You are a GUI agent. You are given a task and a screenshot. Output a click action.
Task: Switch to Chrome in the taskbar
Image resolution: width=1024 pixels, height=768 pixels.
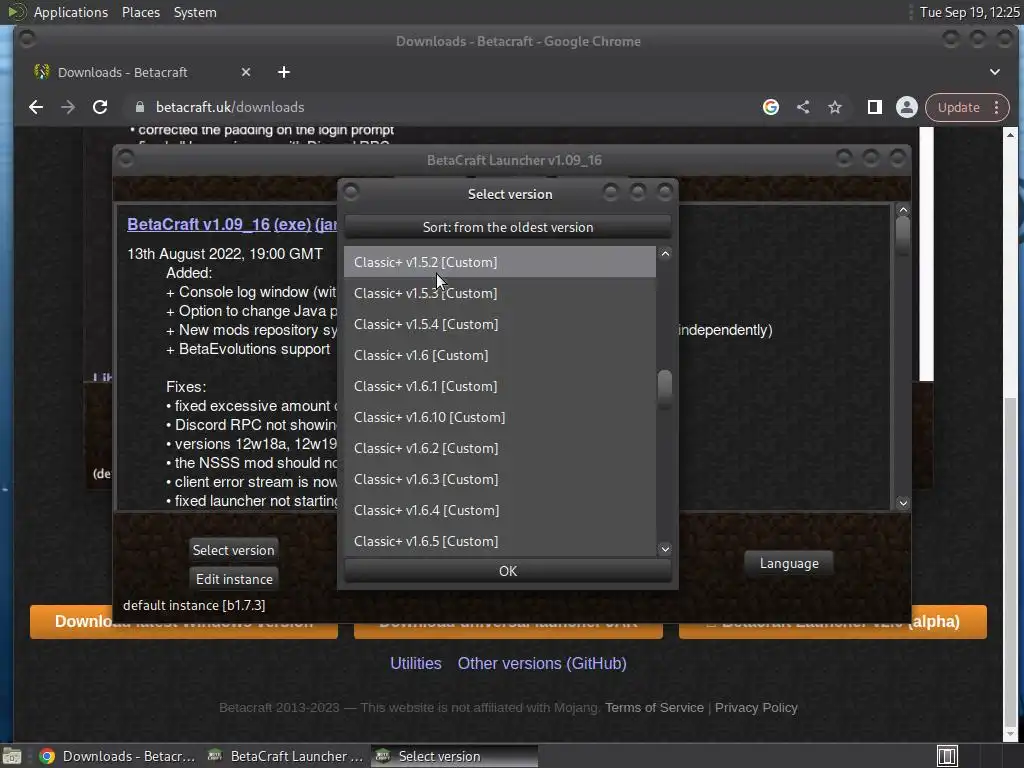pos(118,756)
